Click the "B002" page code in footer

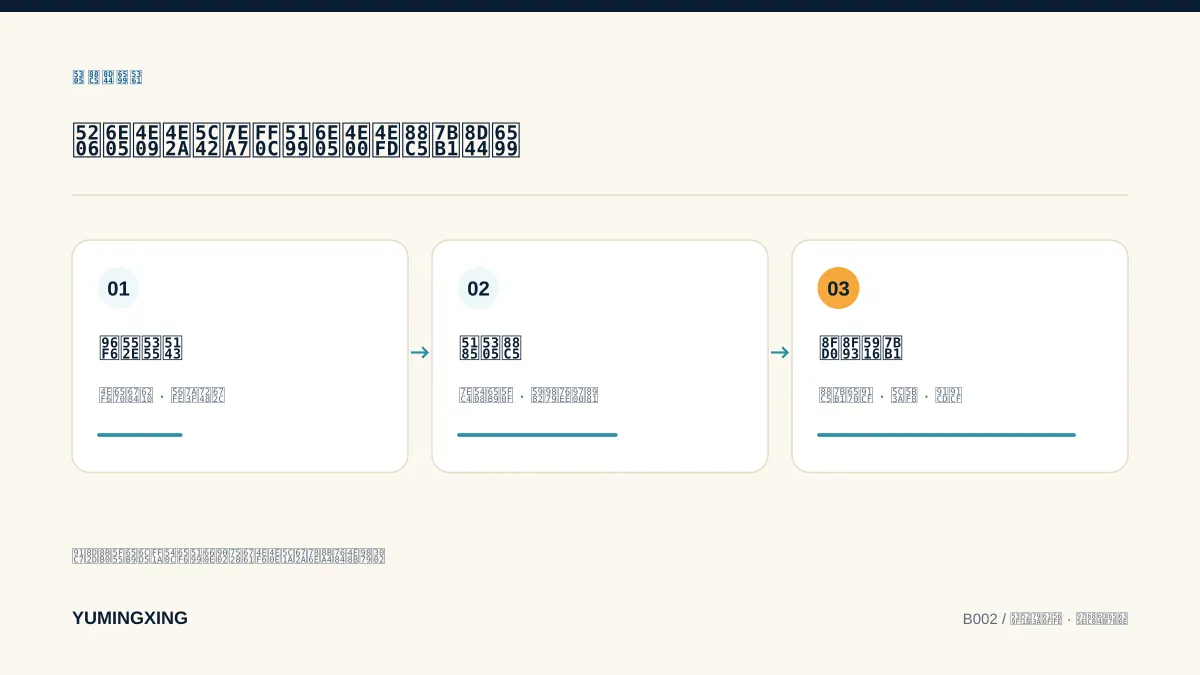980,619
